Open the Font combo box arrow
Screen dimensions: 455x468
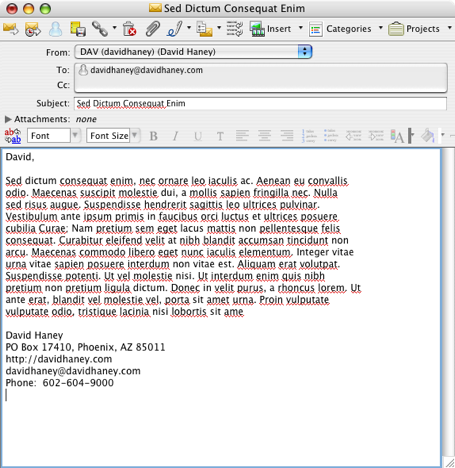tap(75, 136)
